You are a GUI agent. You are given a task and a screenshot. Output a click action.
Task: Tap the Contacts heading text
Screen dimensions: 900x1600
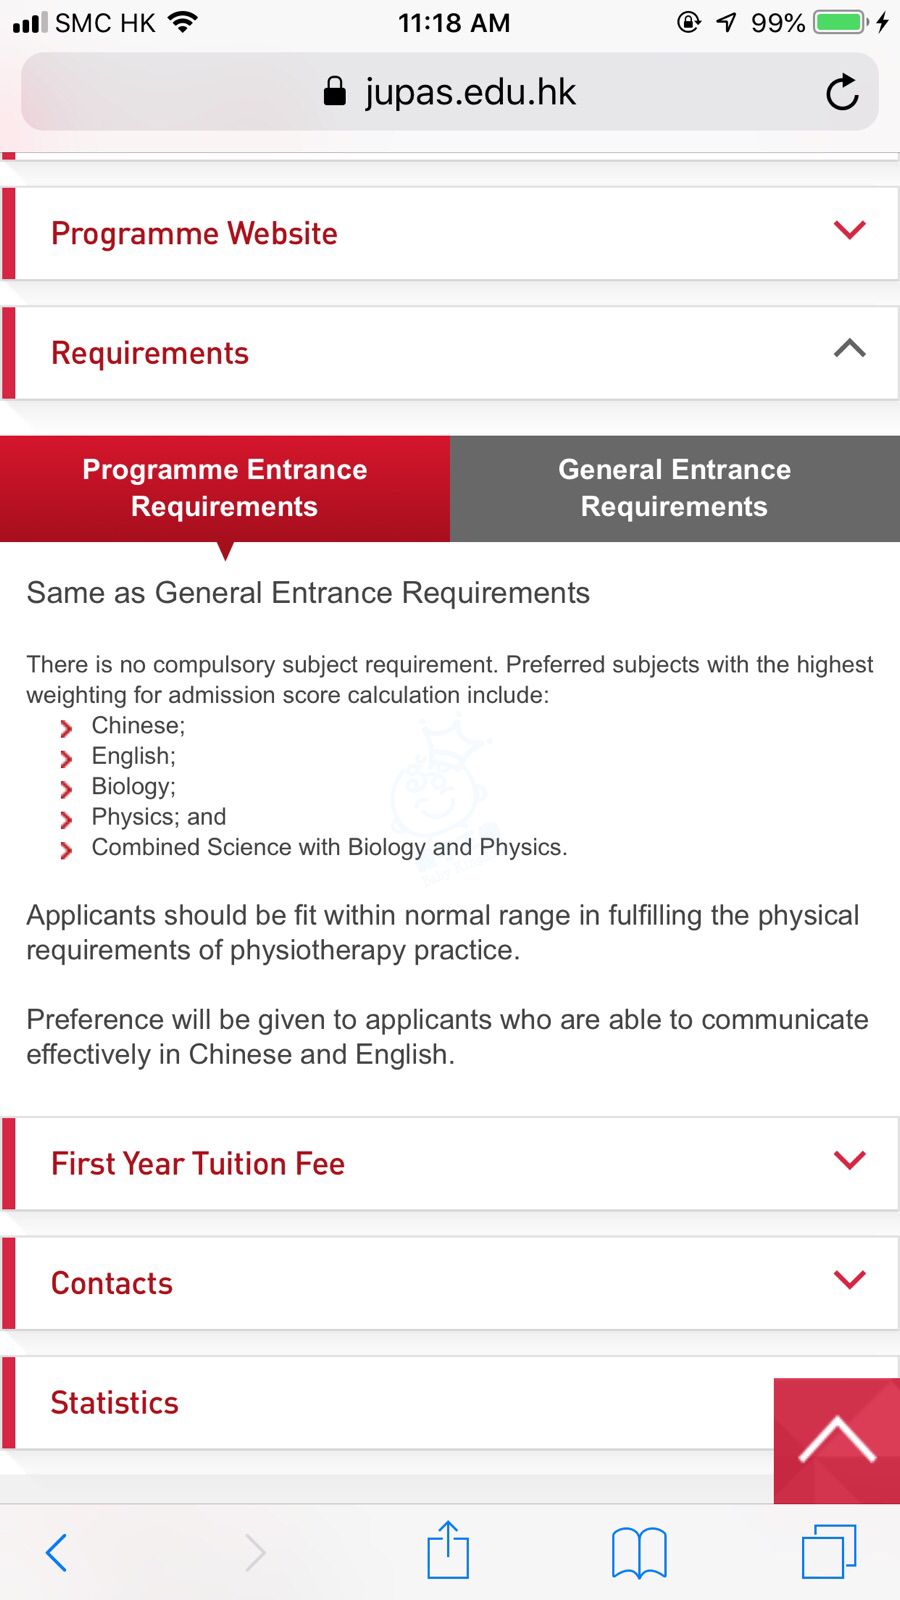point(112,1283)
